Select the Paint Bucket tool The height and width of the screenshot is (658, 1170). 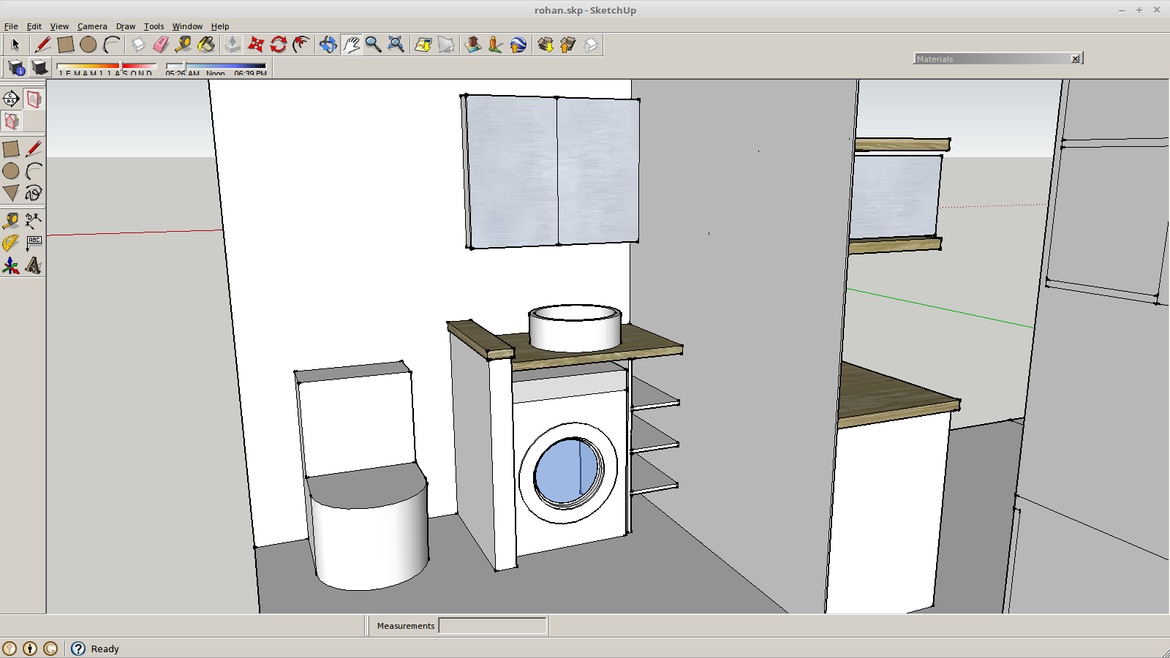pyautogui.click(x=205, y=44)
